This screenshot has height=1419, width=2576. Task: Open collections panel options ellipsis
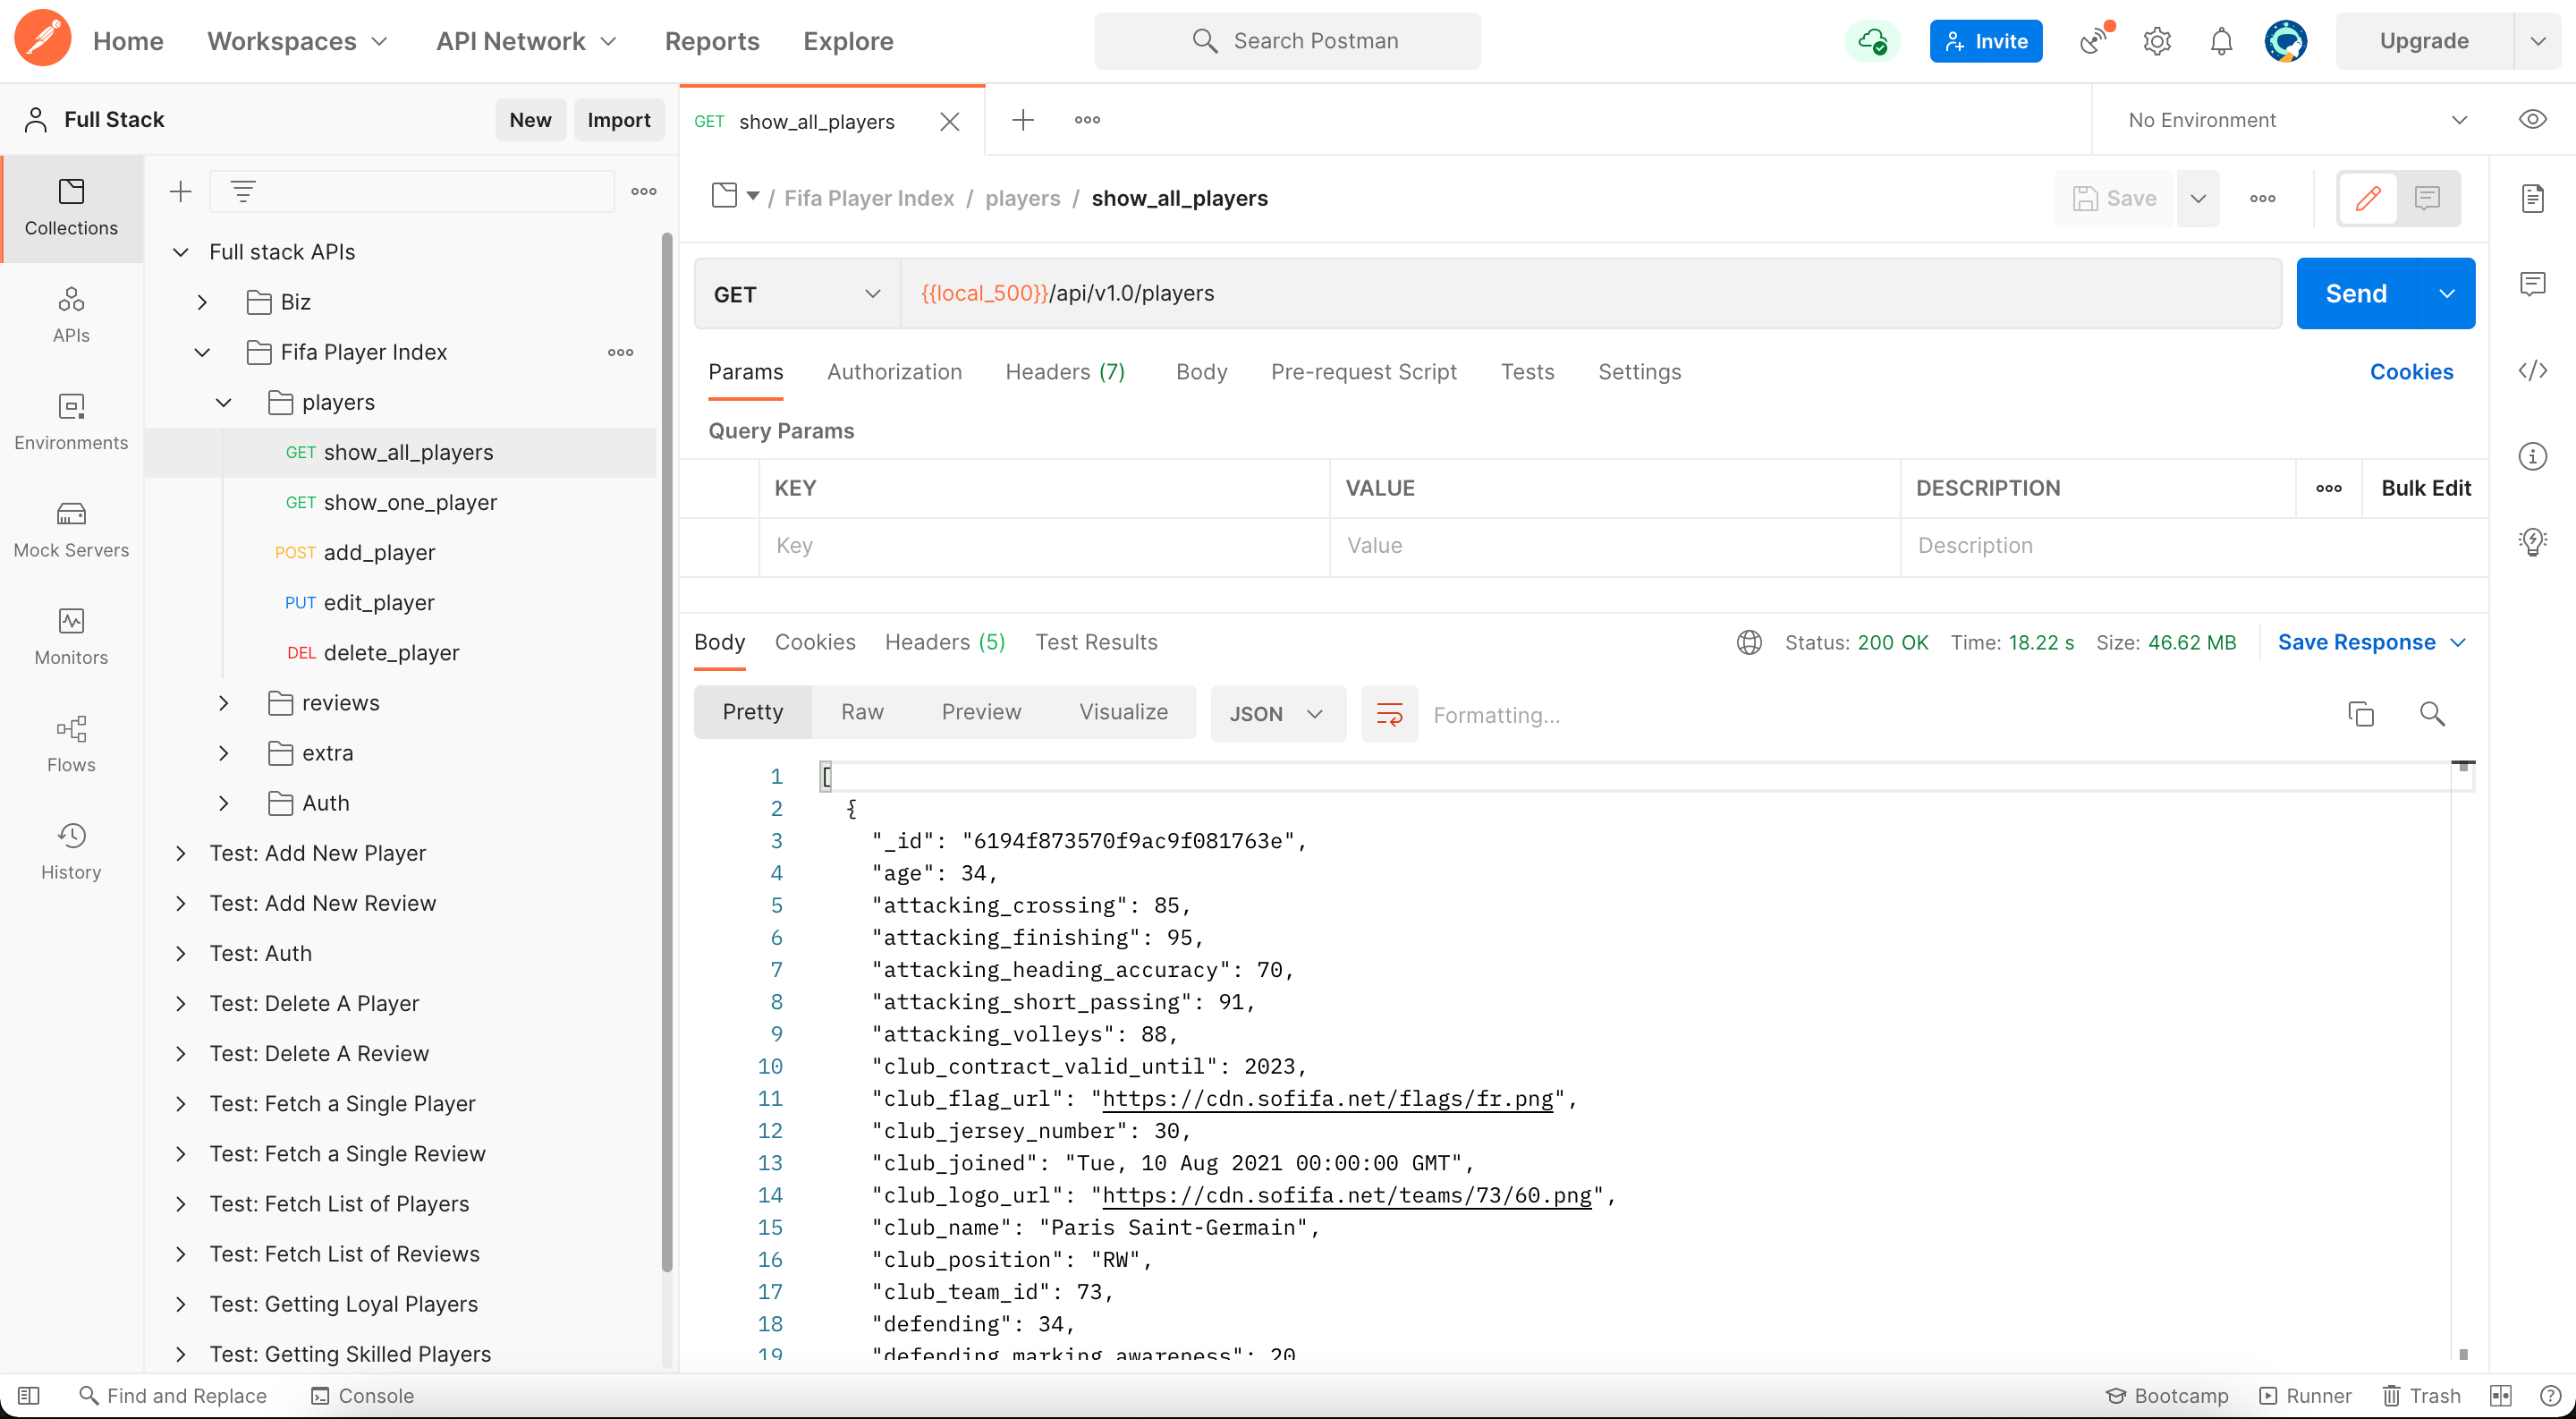643,191
